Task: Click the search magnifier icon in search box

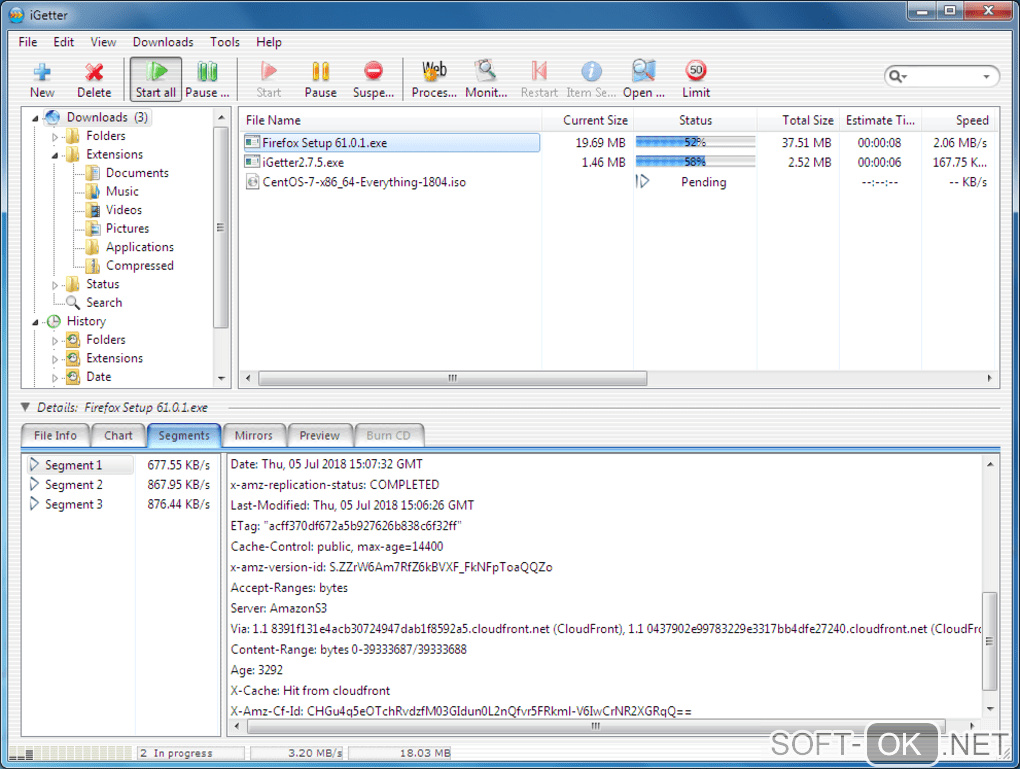Action: [x=897, y=77]
